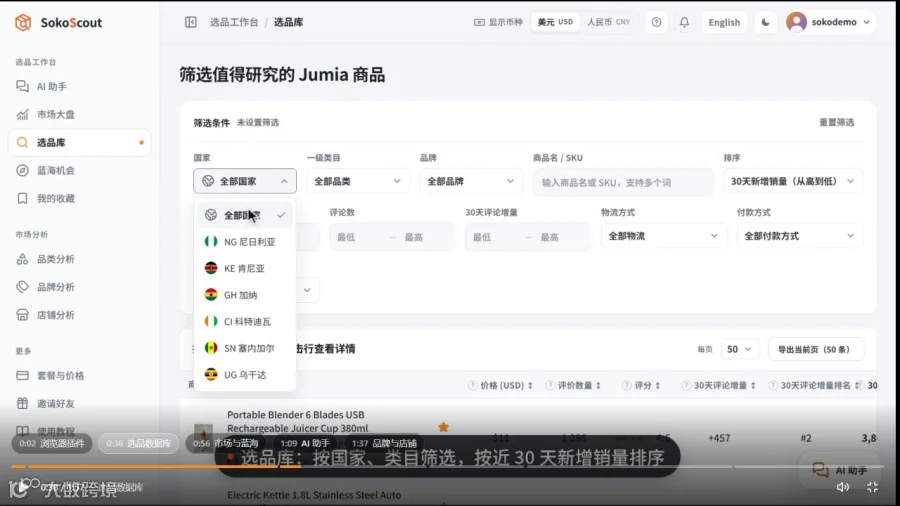Click the 店铺分析 store icon

[x=22, y=315]
